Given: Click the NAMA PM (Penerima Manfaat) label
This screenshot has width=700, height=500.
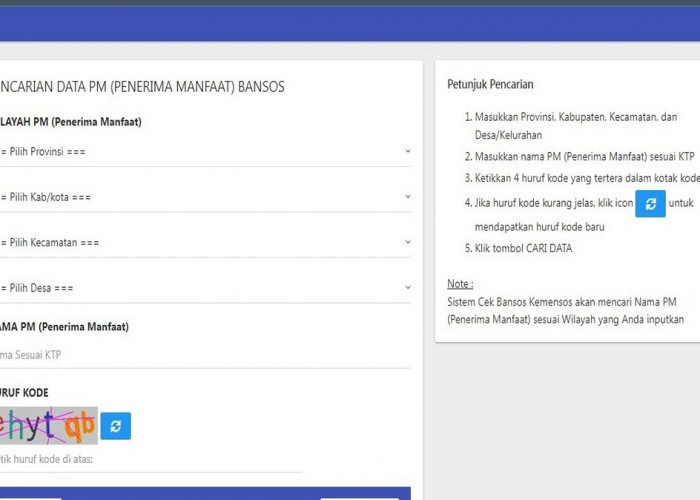Looking at the screenshot, I should pos(64,327).
